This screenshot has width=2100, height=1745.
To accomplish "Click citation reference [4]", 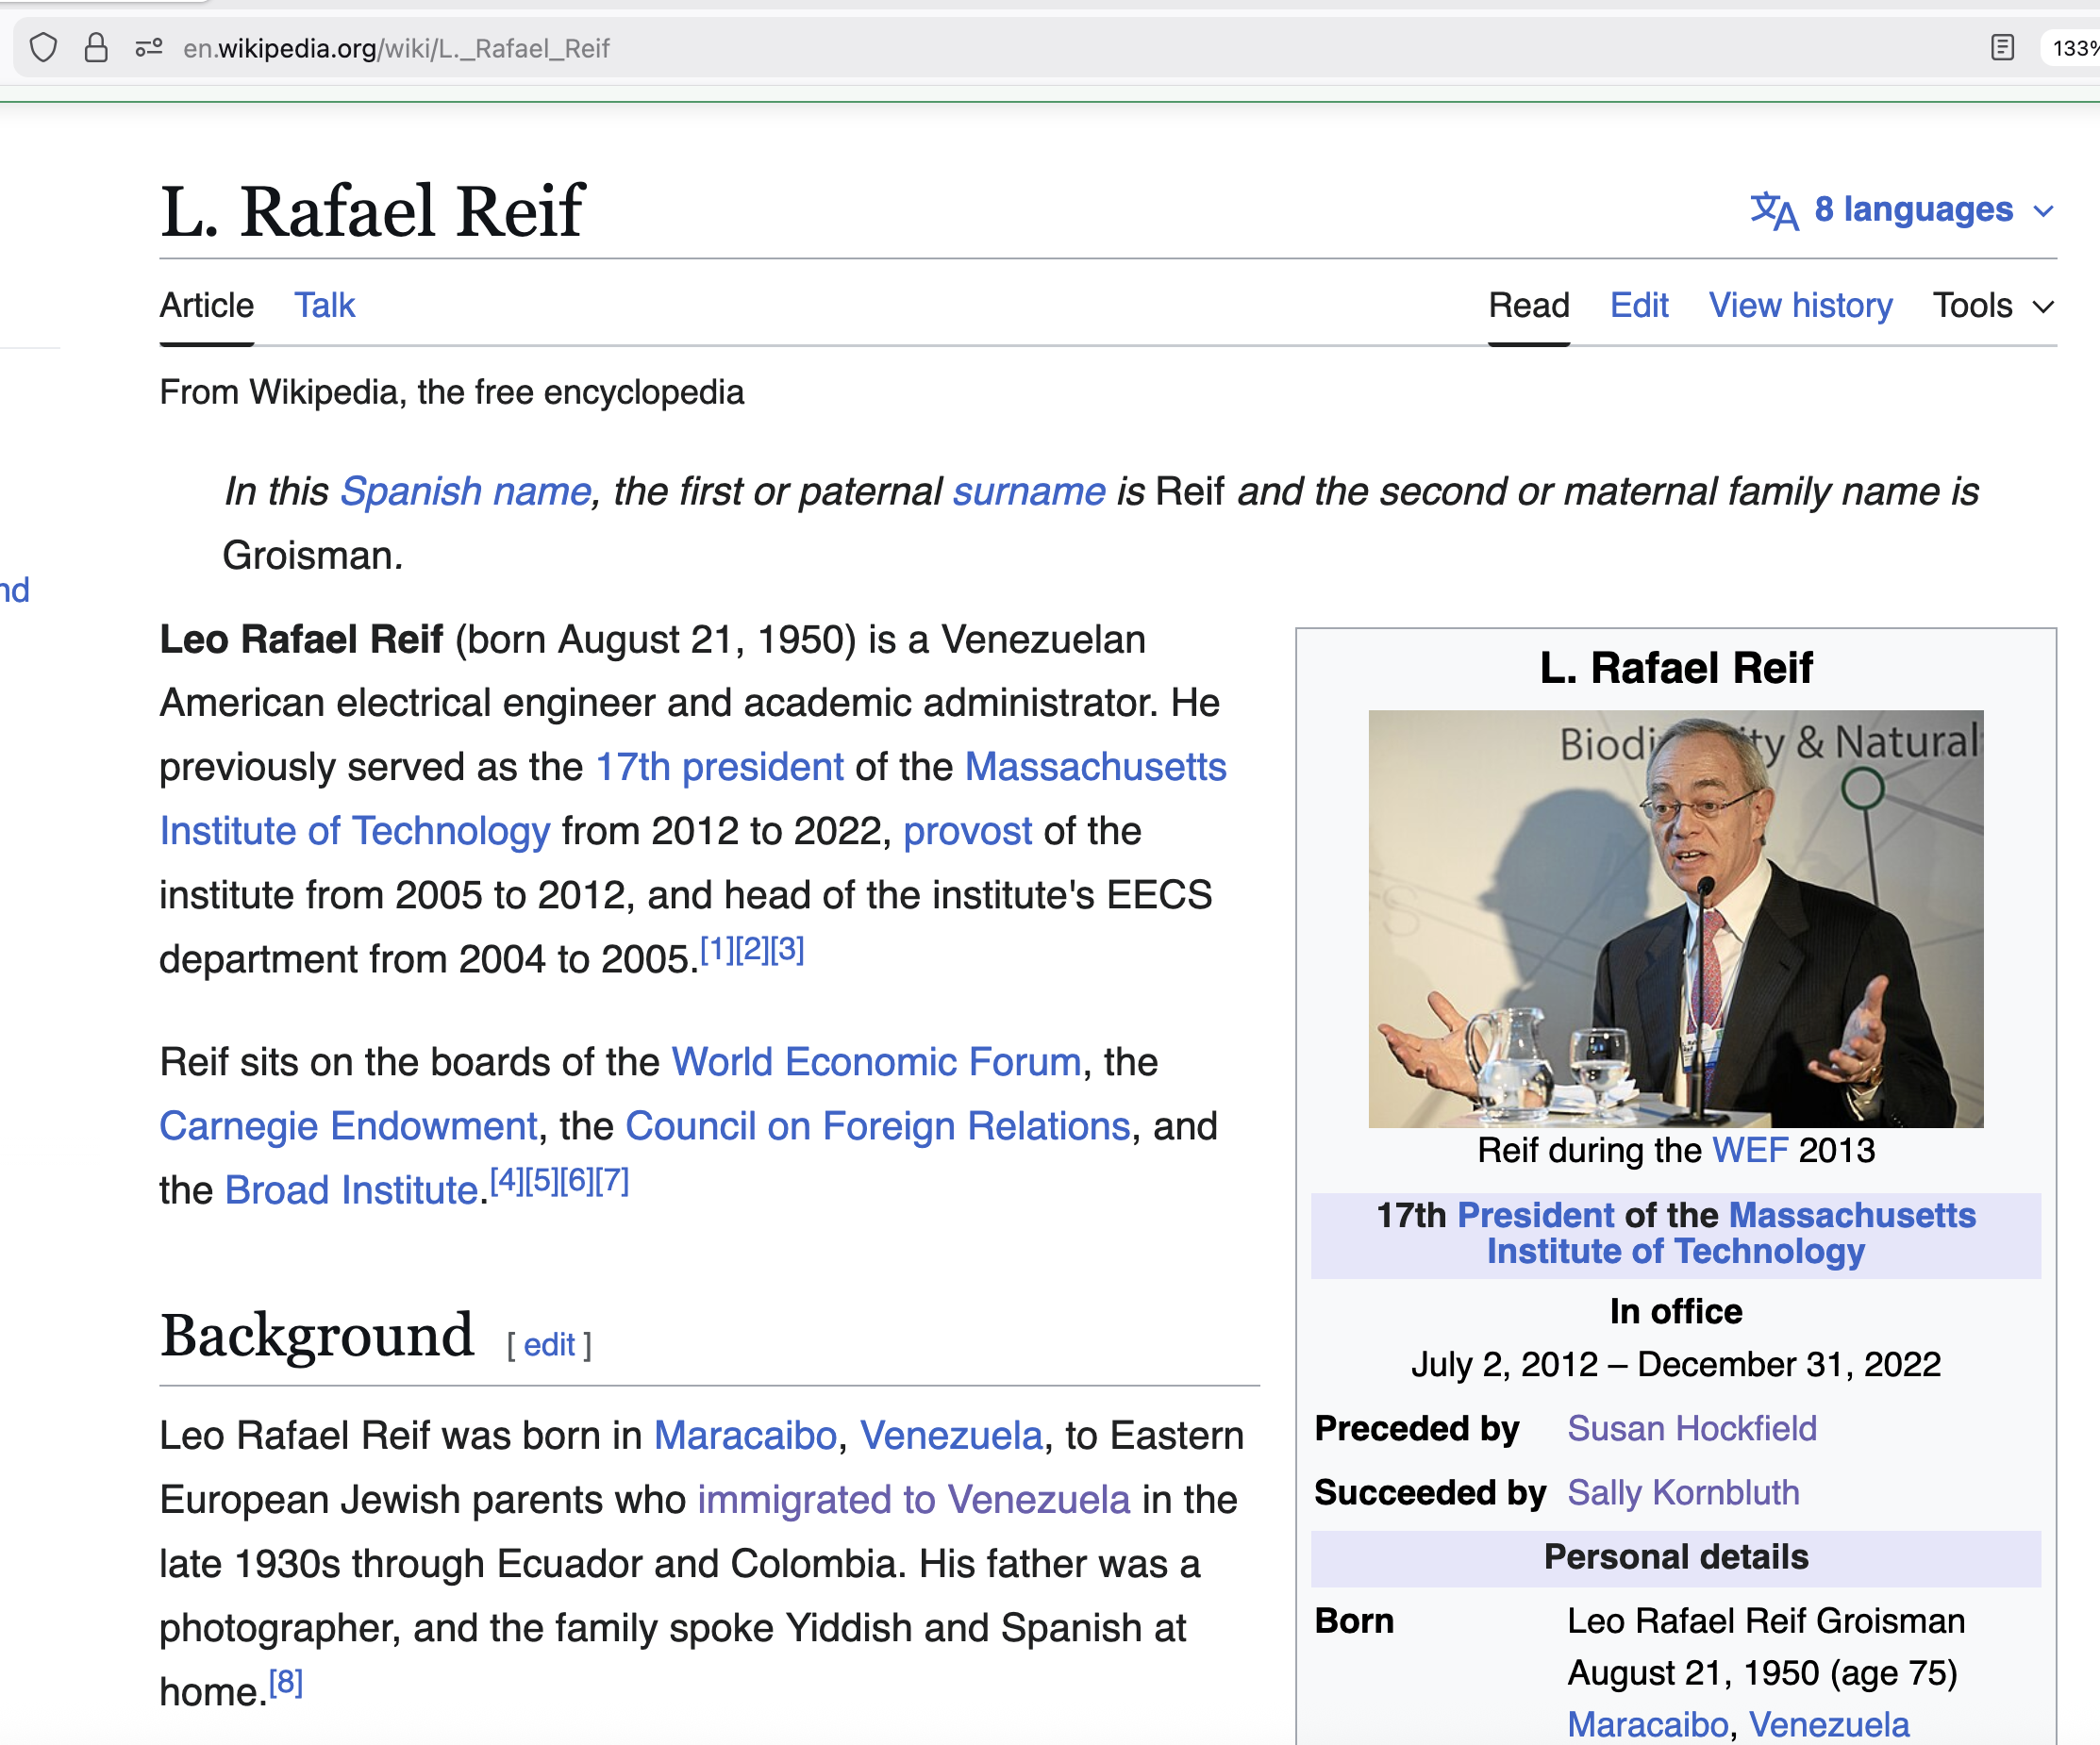I will tap(506, 1181).
